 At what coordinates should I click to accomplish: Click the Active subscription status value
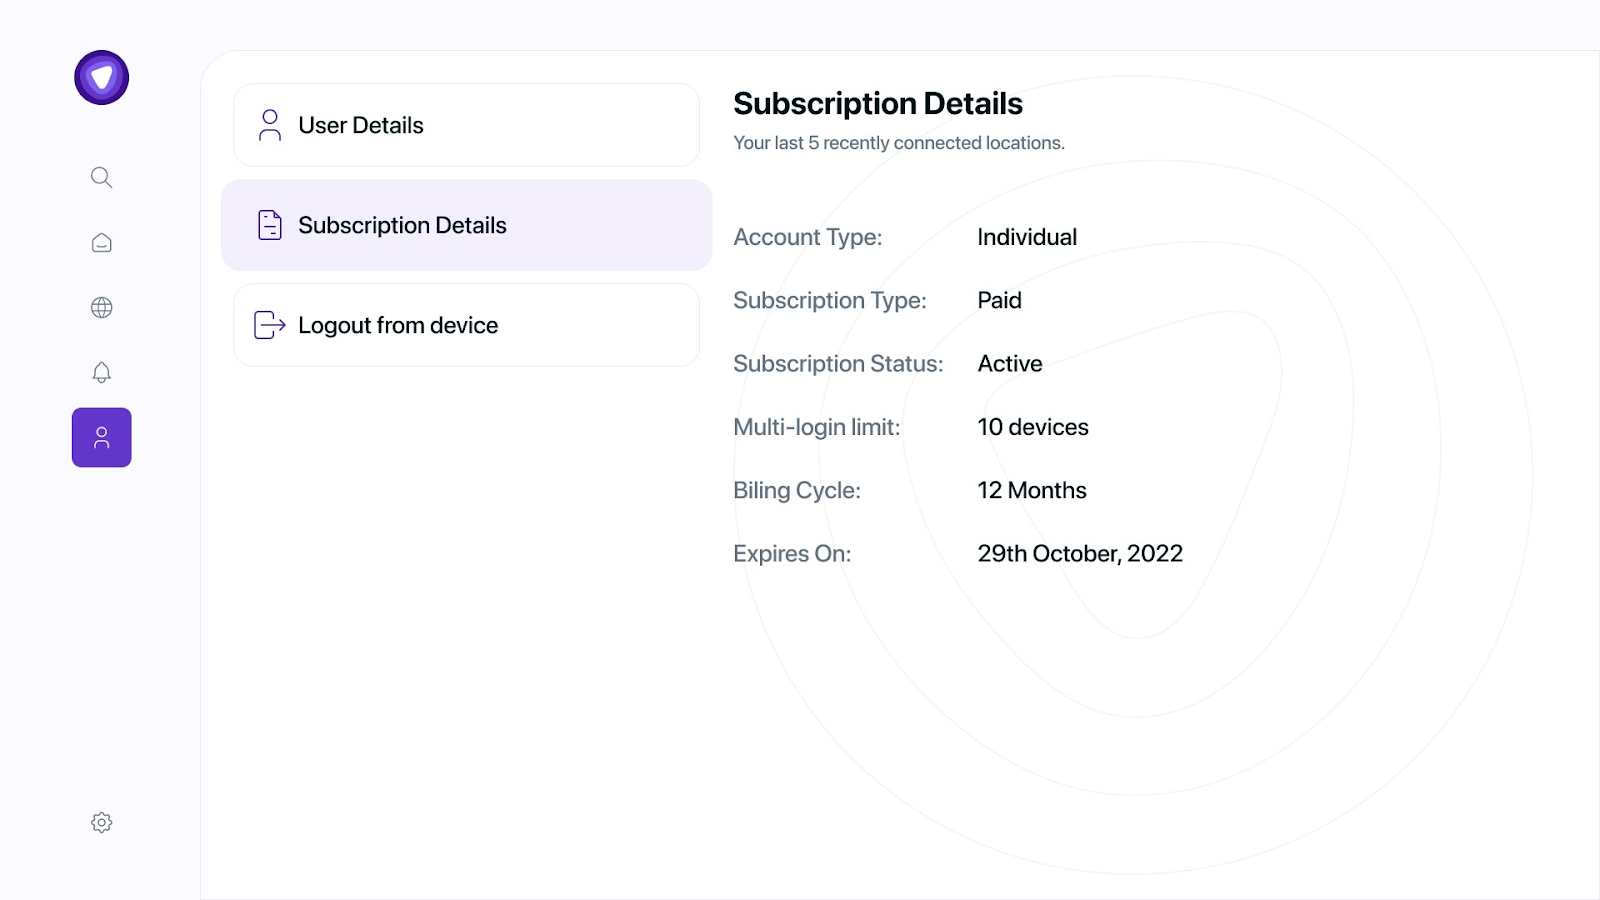pyautogui.click(x=1010, y=363)
